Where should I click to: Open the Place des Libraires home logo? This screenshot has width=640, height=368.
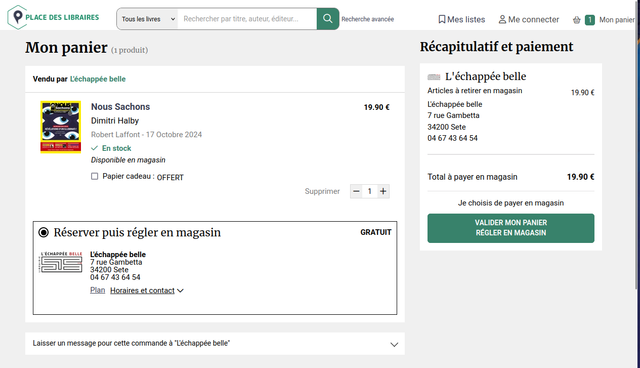tap(53, 17)
